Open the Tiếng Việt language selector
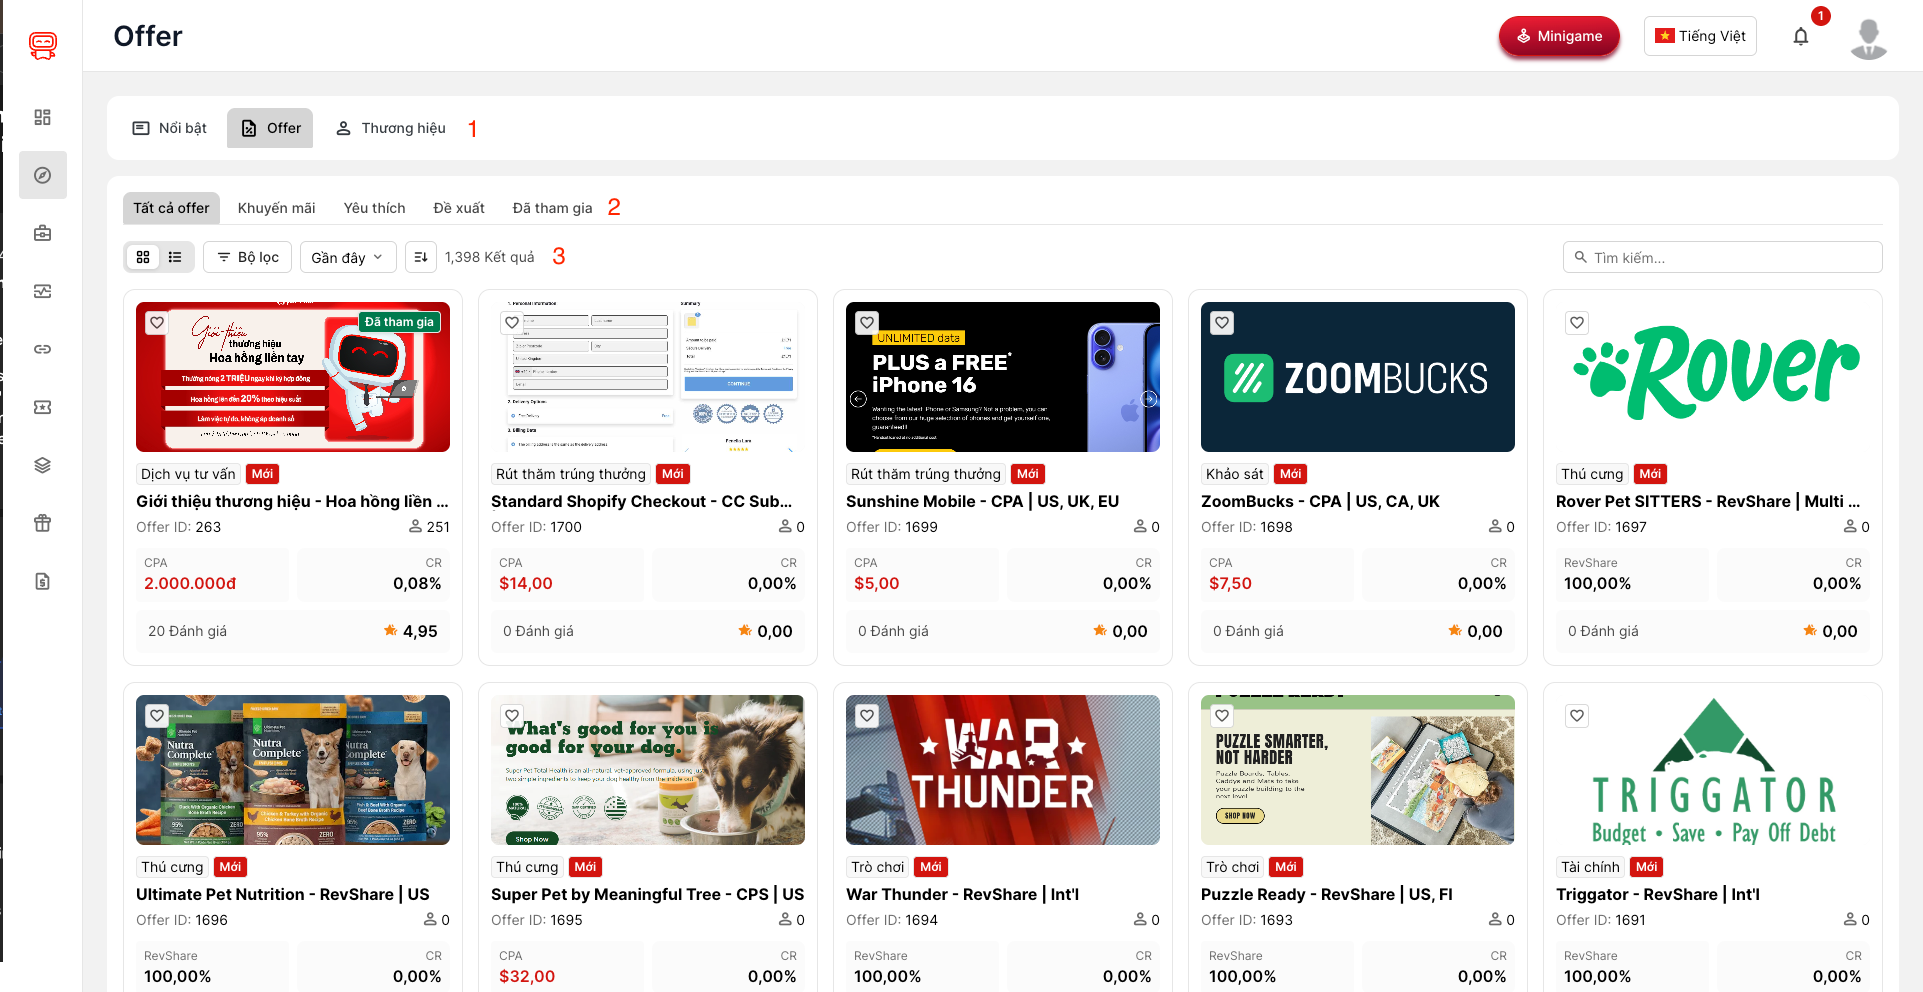1923x992 pixels. 1699,36
